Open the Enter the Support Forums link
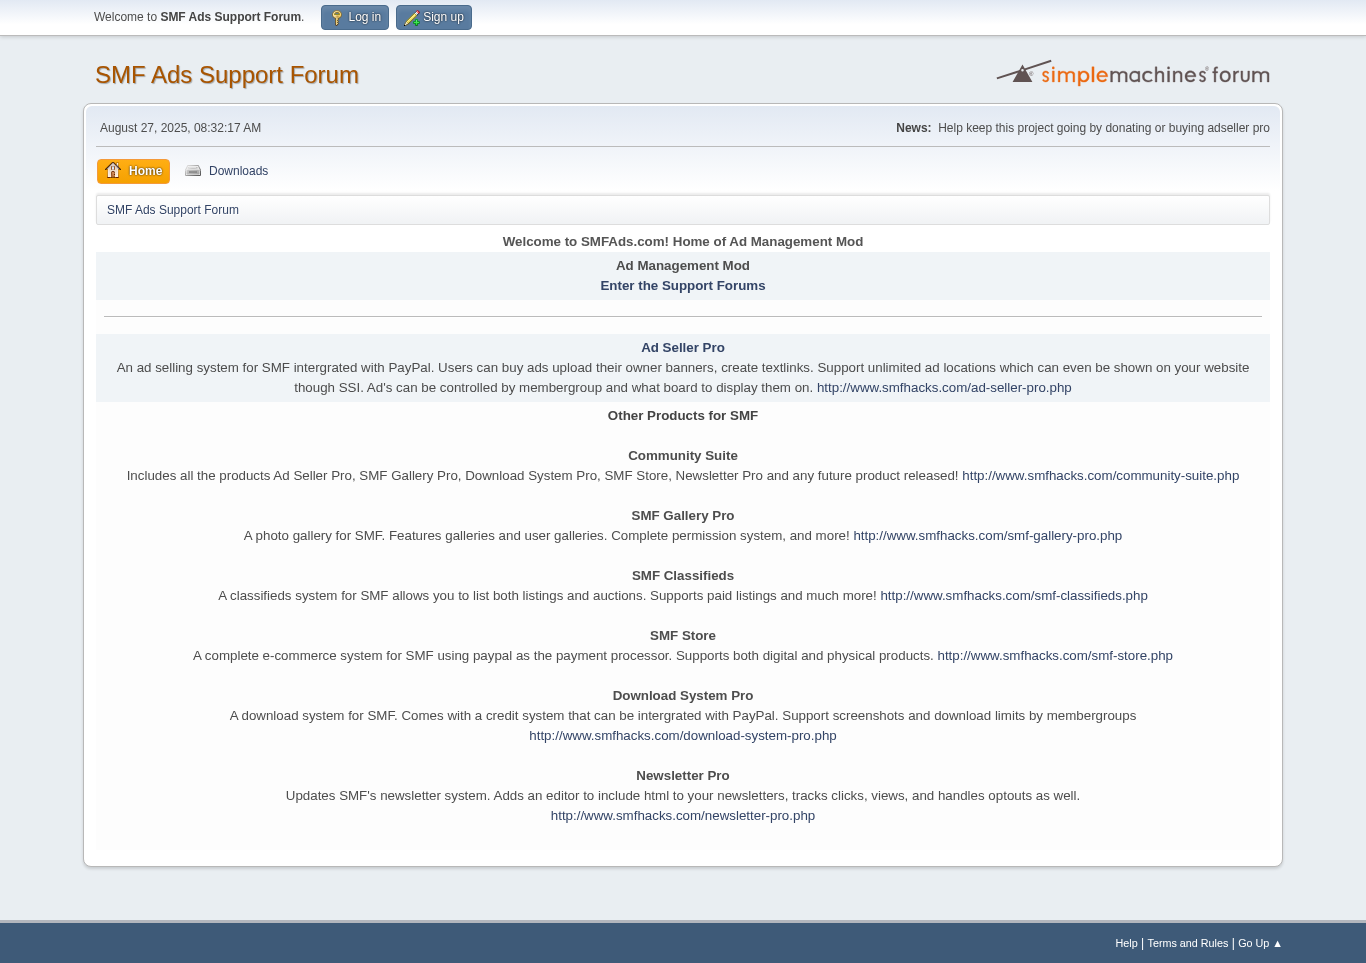This screenshot has height=963, width=1366. [683, 286]
